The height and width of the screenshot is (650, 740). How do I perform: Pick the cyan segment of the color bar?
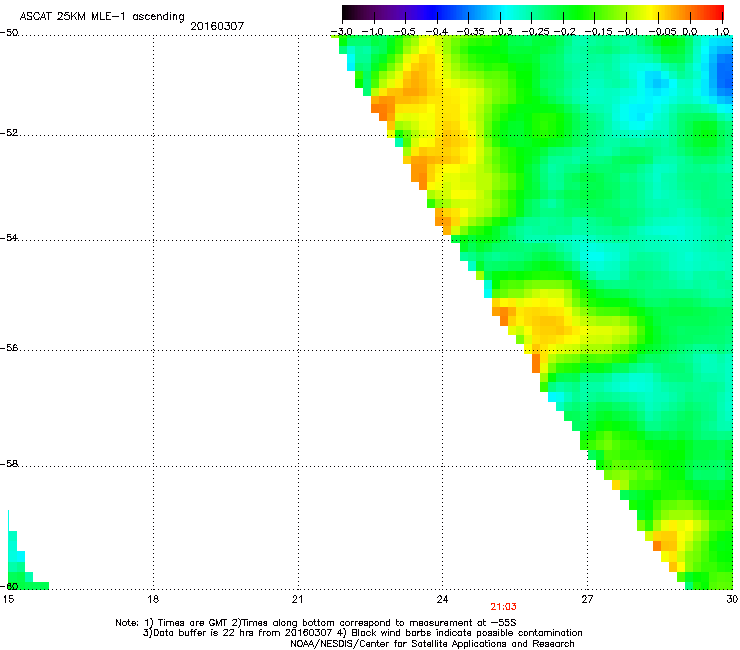(x=505, y=12)
